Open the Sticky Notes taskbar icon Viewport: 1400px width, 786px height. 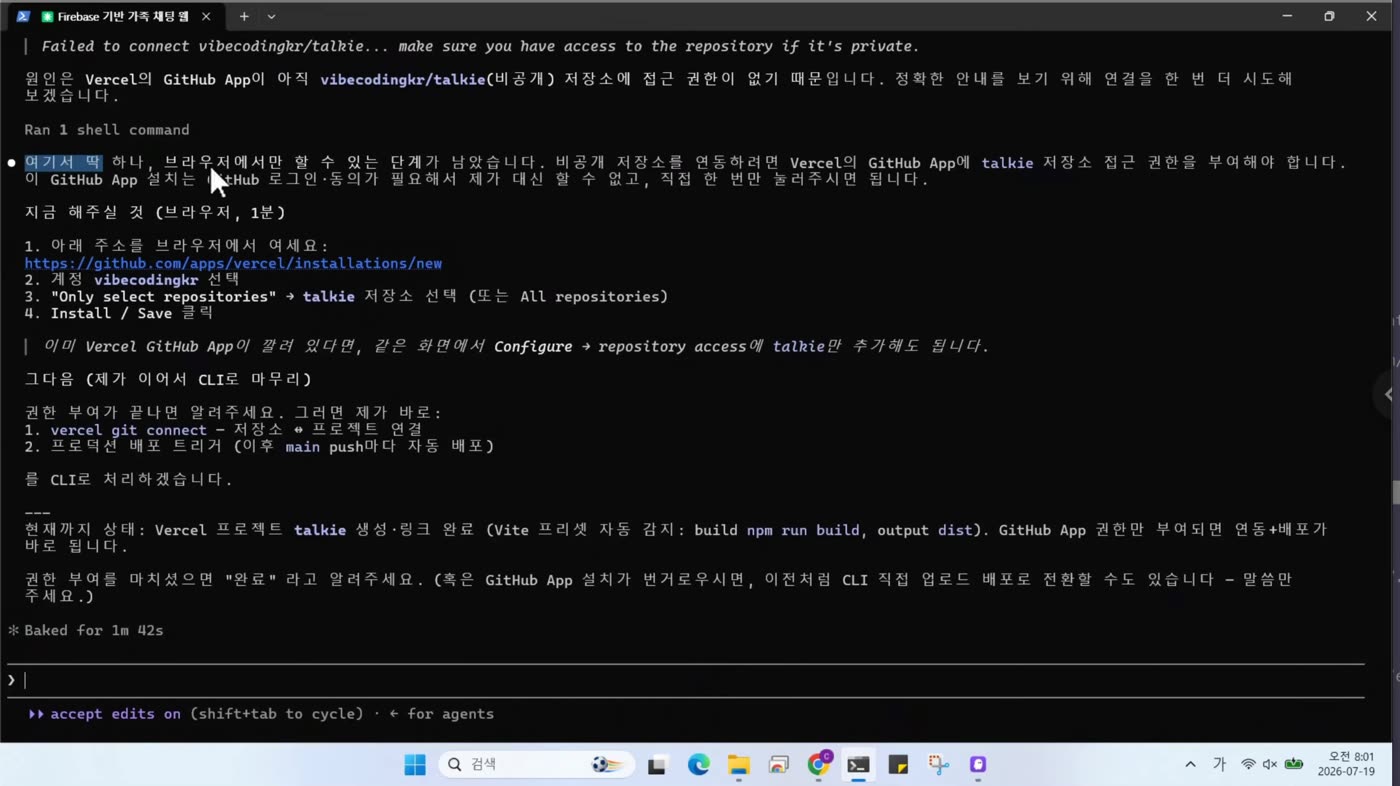(x=898, y=765)
